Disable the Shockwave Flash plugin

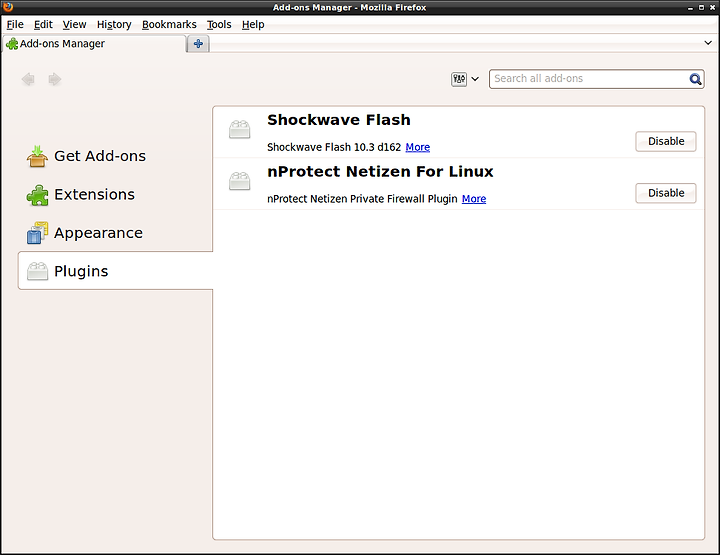(x=666, y=141)
